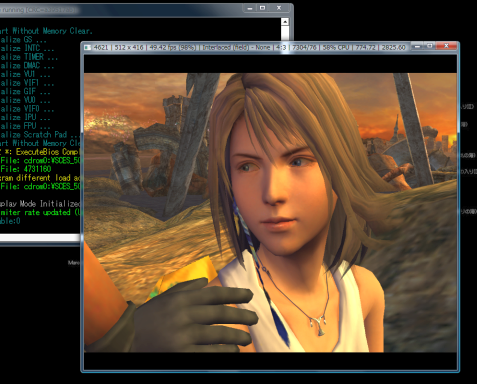Image resolution: width=477 pixels, height=384 pixels.
Task: Maximize the game video window
Action: 430,46
